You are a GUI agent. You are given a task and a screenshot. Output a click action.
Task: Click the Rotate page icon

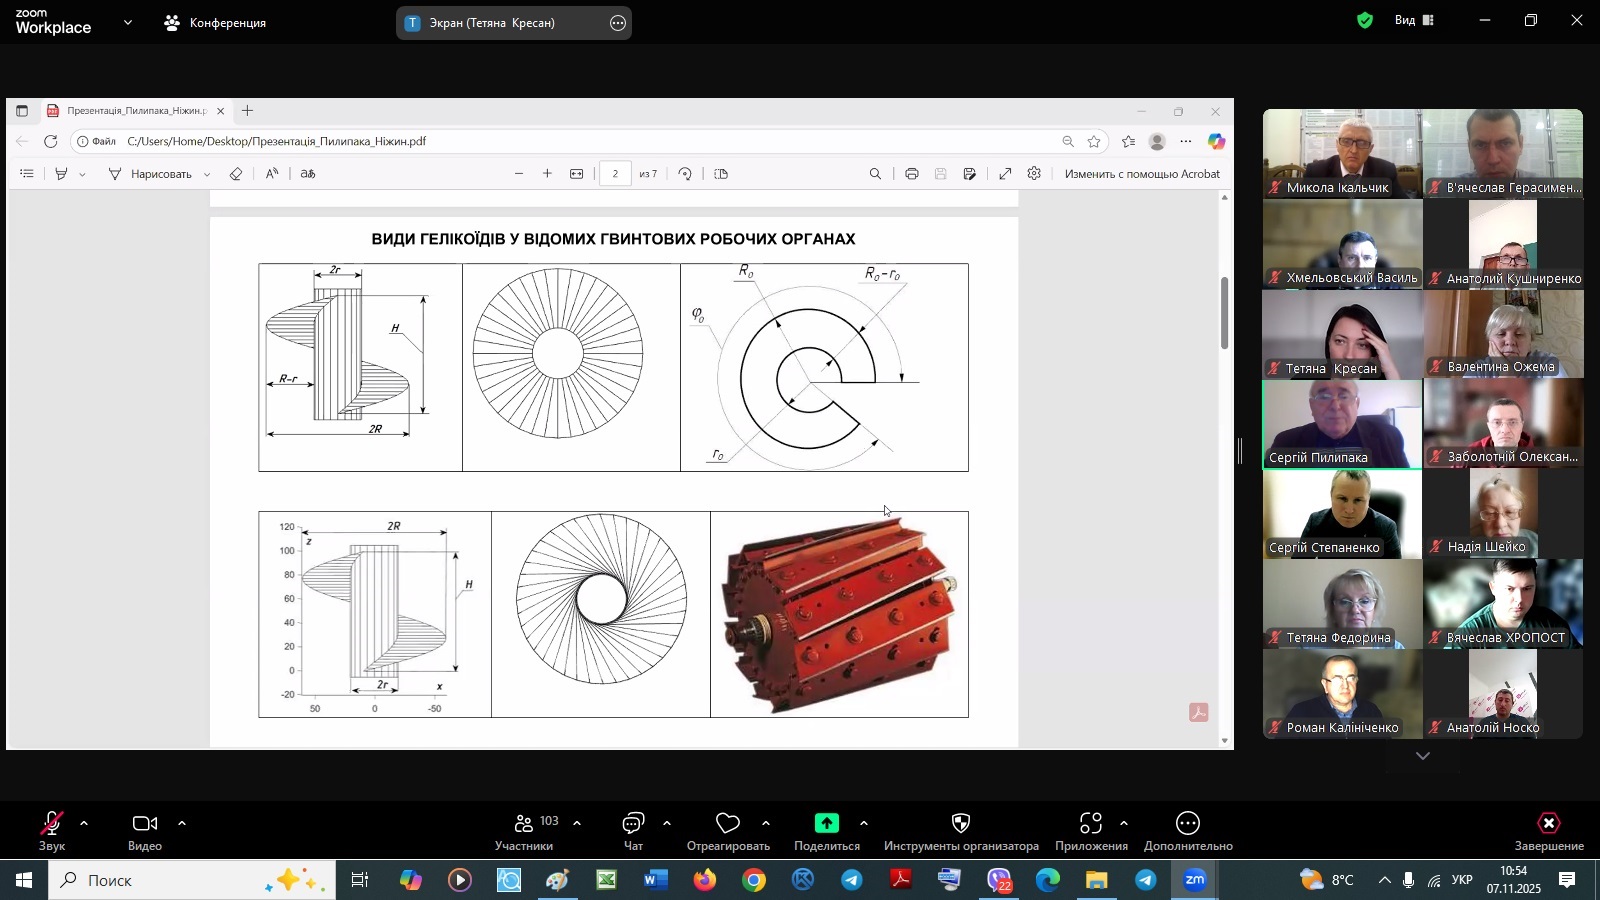click(x=685, y=174)
